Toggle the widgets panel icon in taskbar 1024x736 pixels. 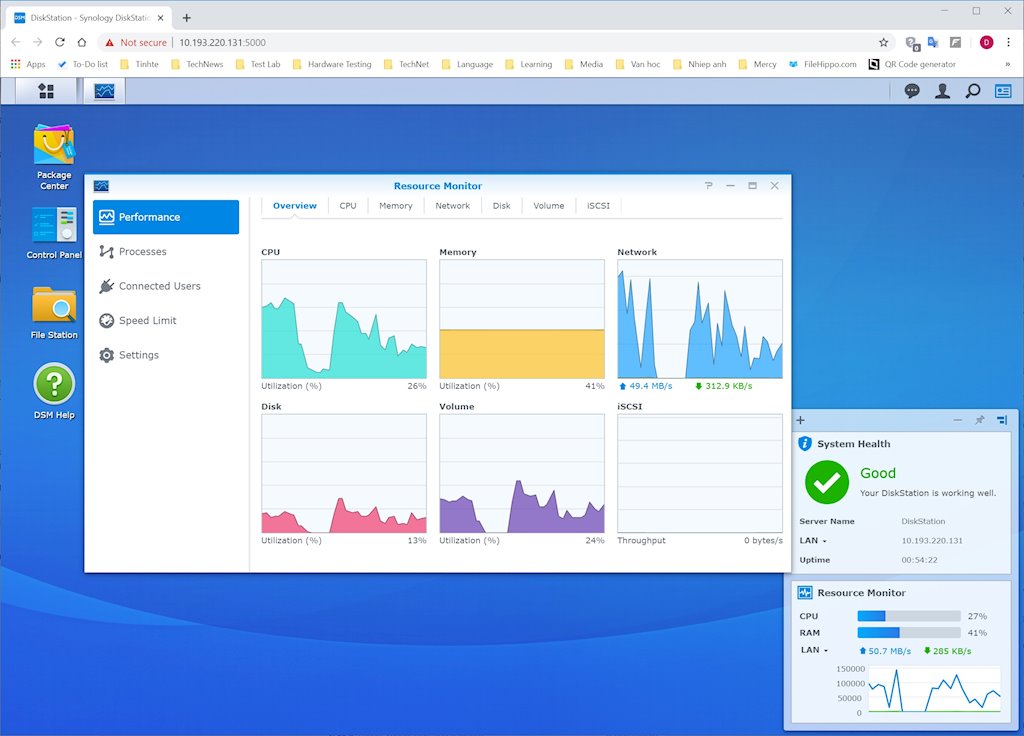[x=1003, y=91]
